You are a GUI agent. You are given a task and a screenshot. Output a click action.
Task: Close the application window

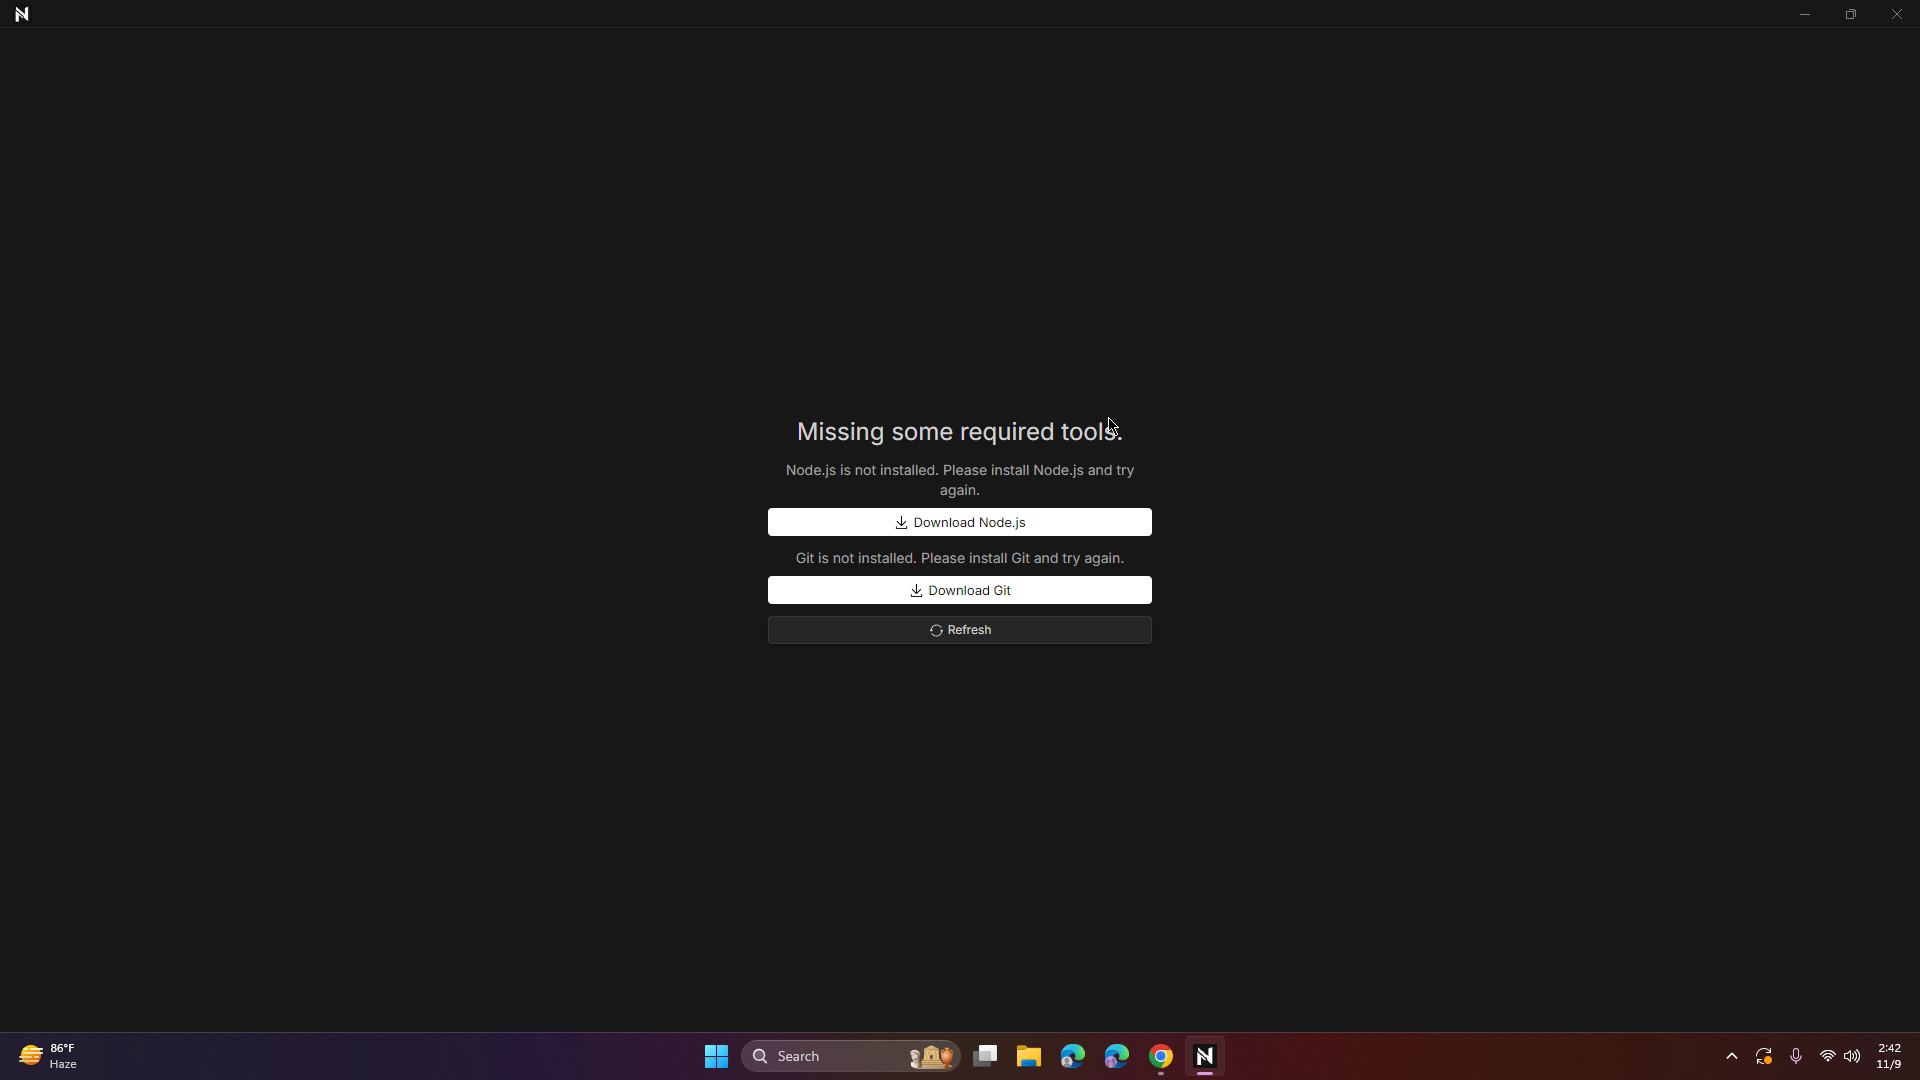tap(1896, 14)
